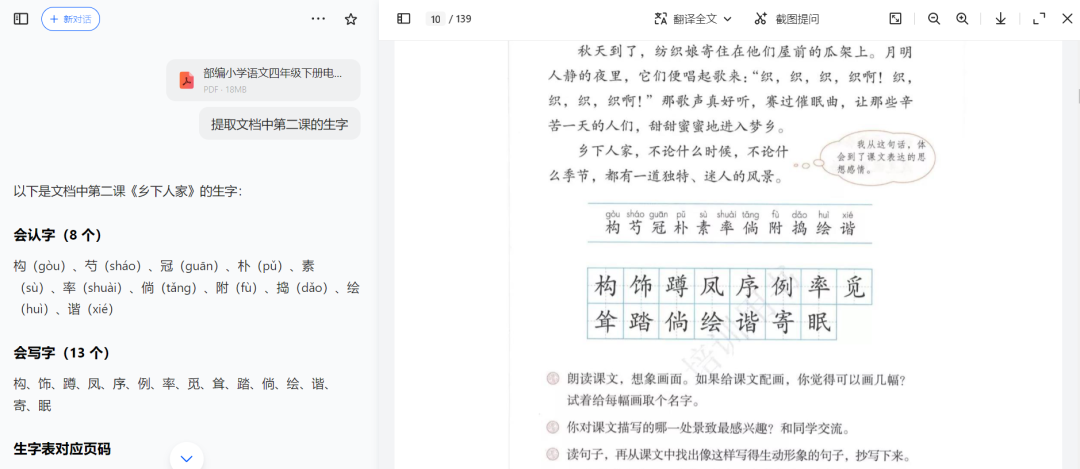Click the line 以下是文档中第二课《乡下人家》的生字
Screen dimensions: 1080x469
pos(127,191)
